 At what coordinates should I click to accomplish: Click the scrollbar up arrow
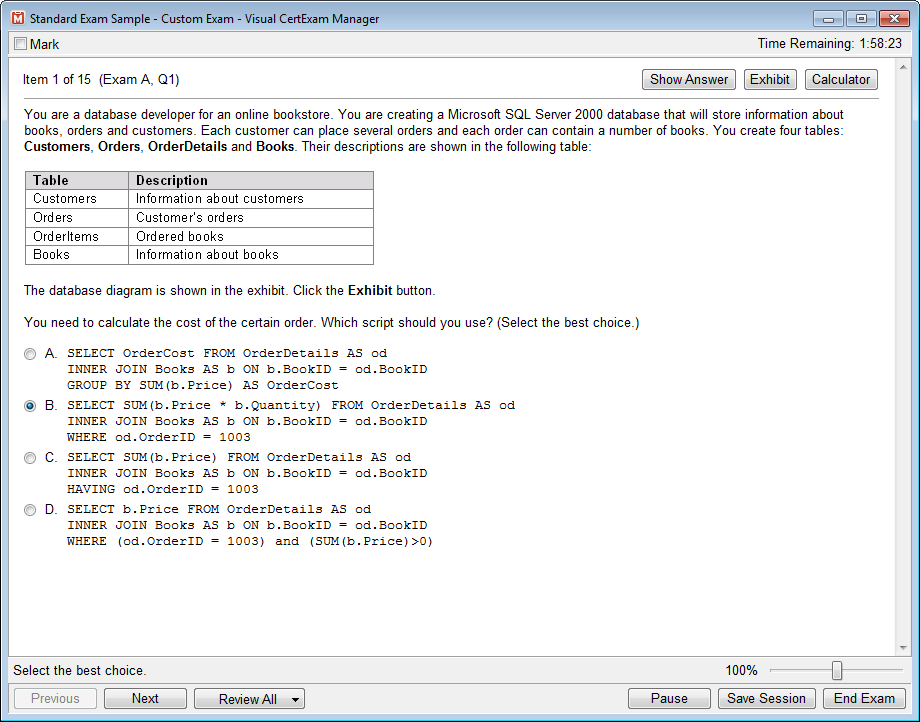[903, 67]
